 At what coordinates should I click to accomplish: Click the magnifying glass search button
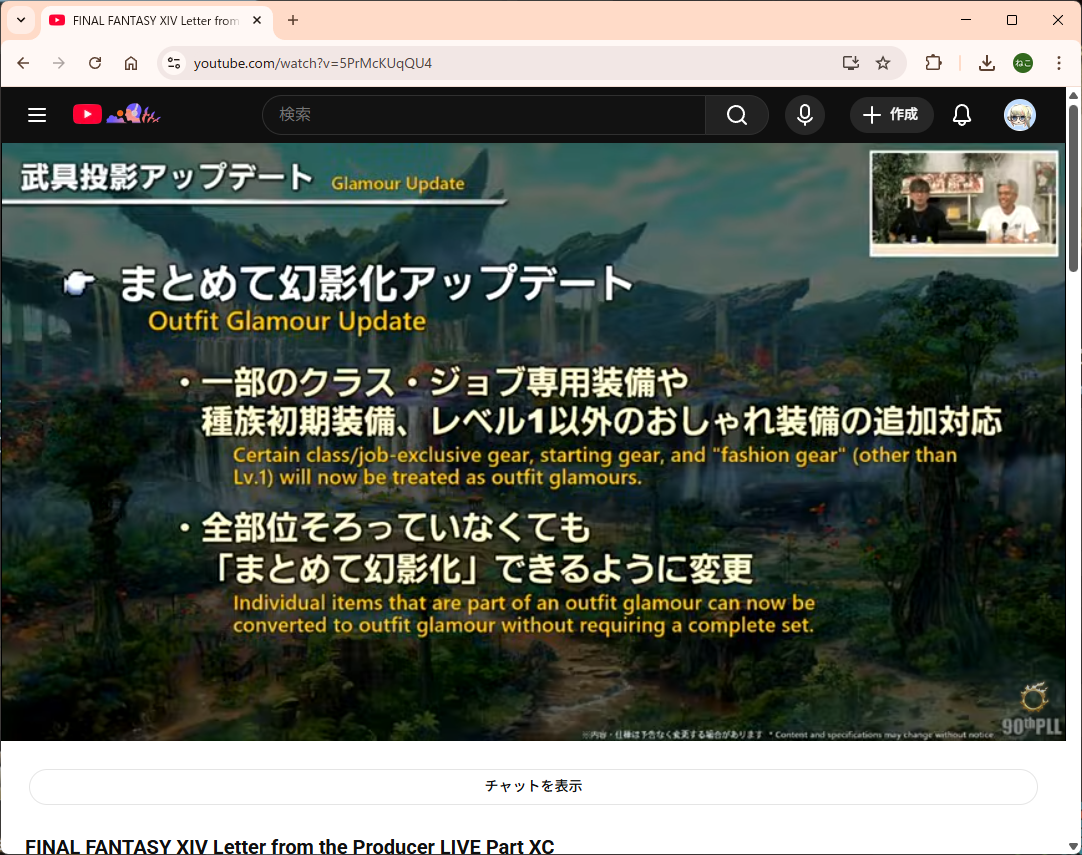737,115
